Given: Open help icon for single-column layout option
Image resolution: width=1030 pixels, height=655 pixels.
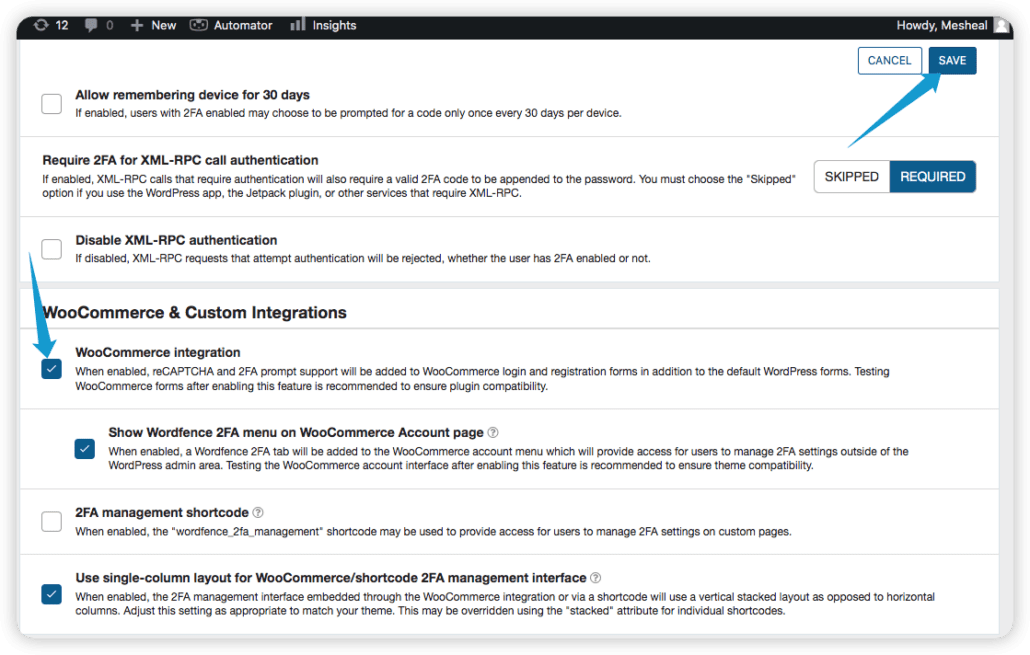Looking at the screenshot, I should tap(595, 578).
